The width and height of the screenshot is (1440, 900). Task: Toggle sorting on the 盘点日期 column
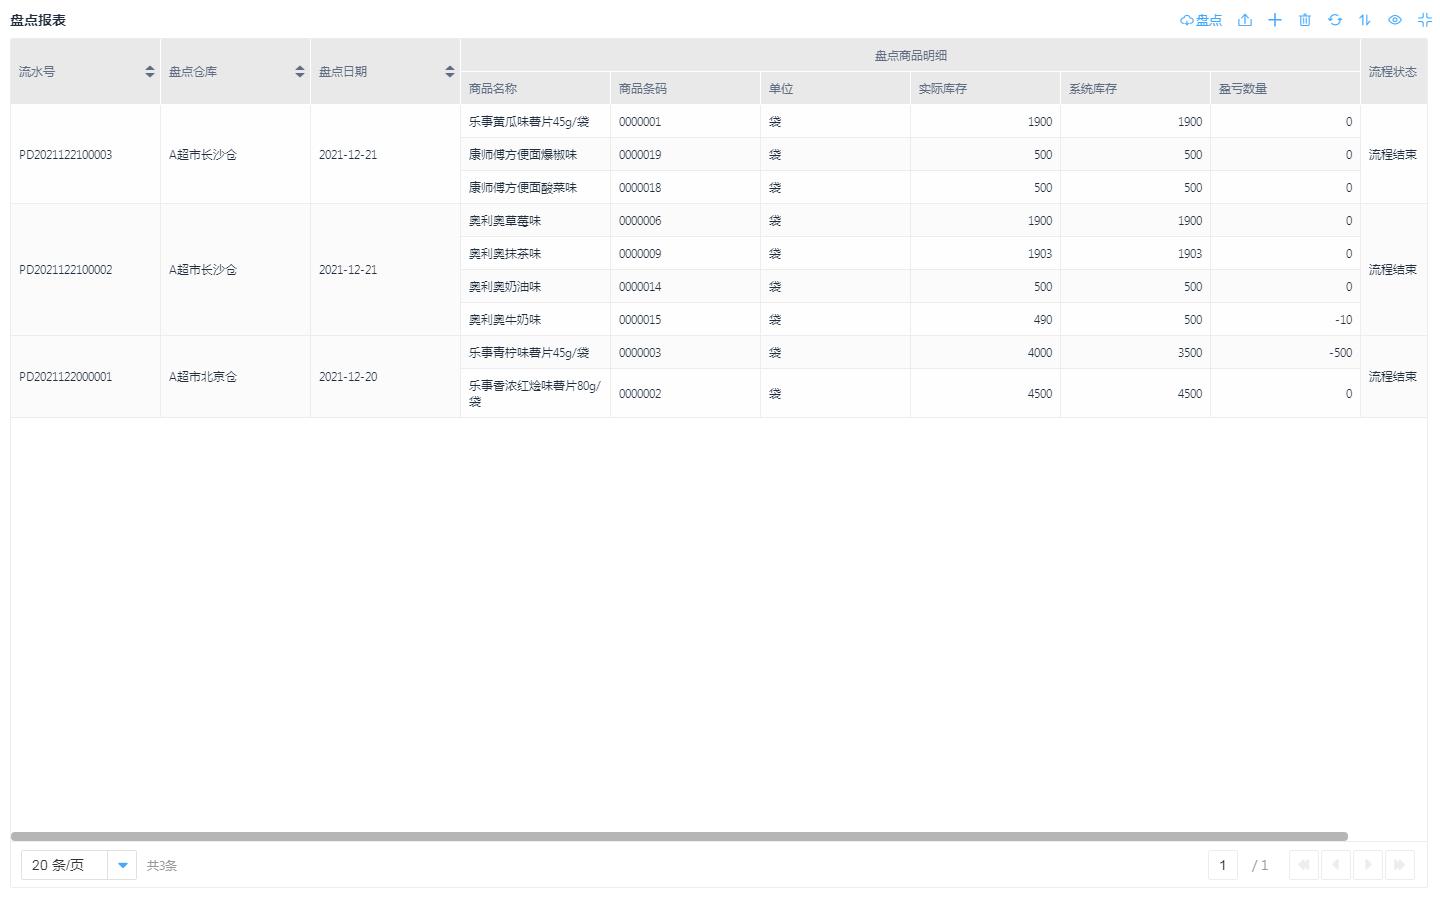pos(449,71)
